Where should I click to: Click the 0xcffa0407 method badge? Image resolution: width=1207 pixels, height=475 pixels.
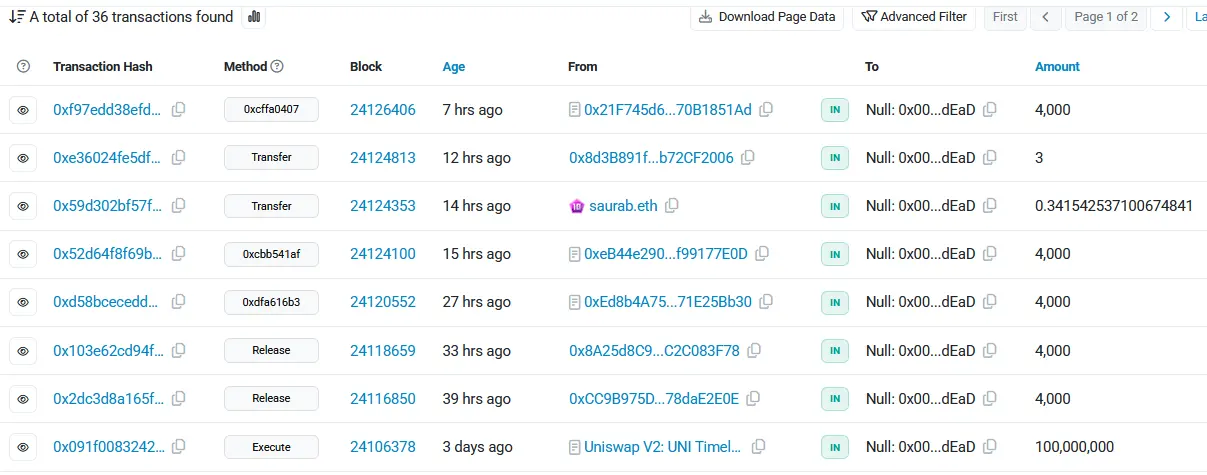click(x=271, y=110)
